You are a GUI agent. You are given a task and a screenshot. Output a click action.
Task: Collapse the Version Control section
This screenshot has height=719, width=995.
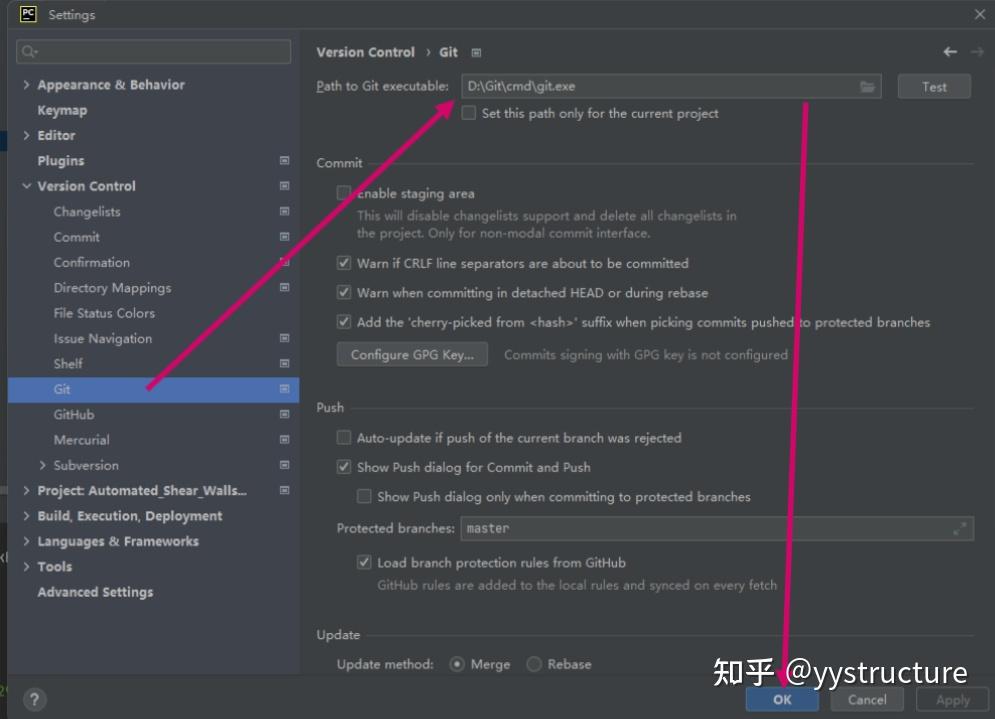[27, 186]
